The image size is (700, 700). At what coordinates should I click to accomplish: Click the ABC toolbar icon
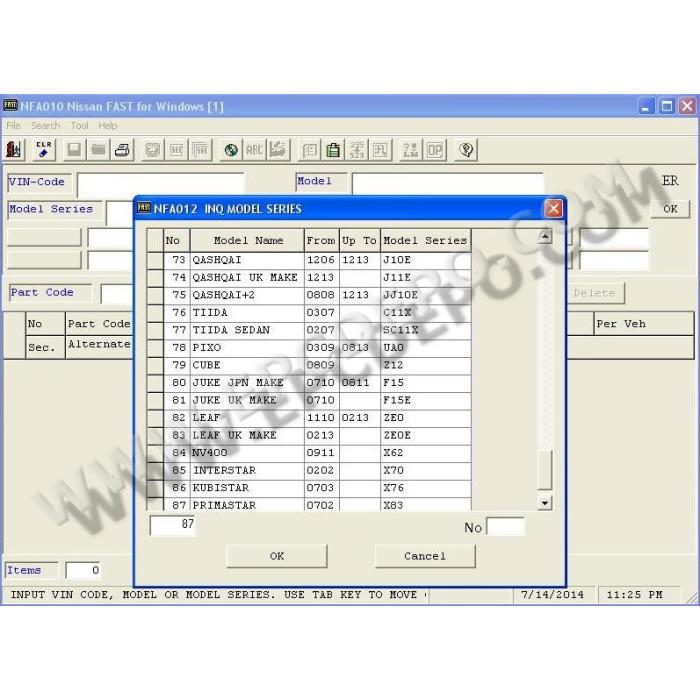coord(254,150)
